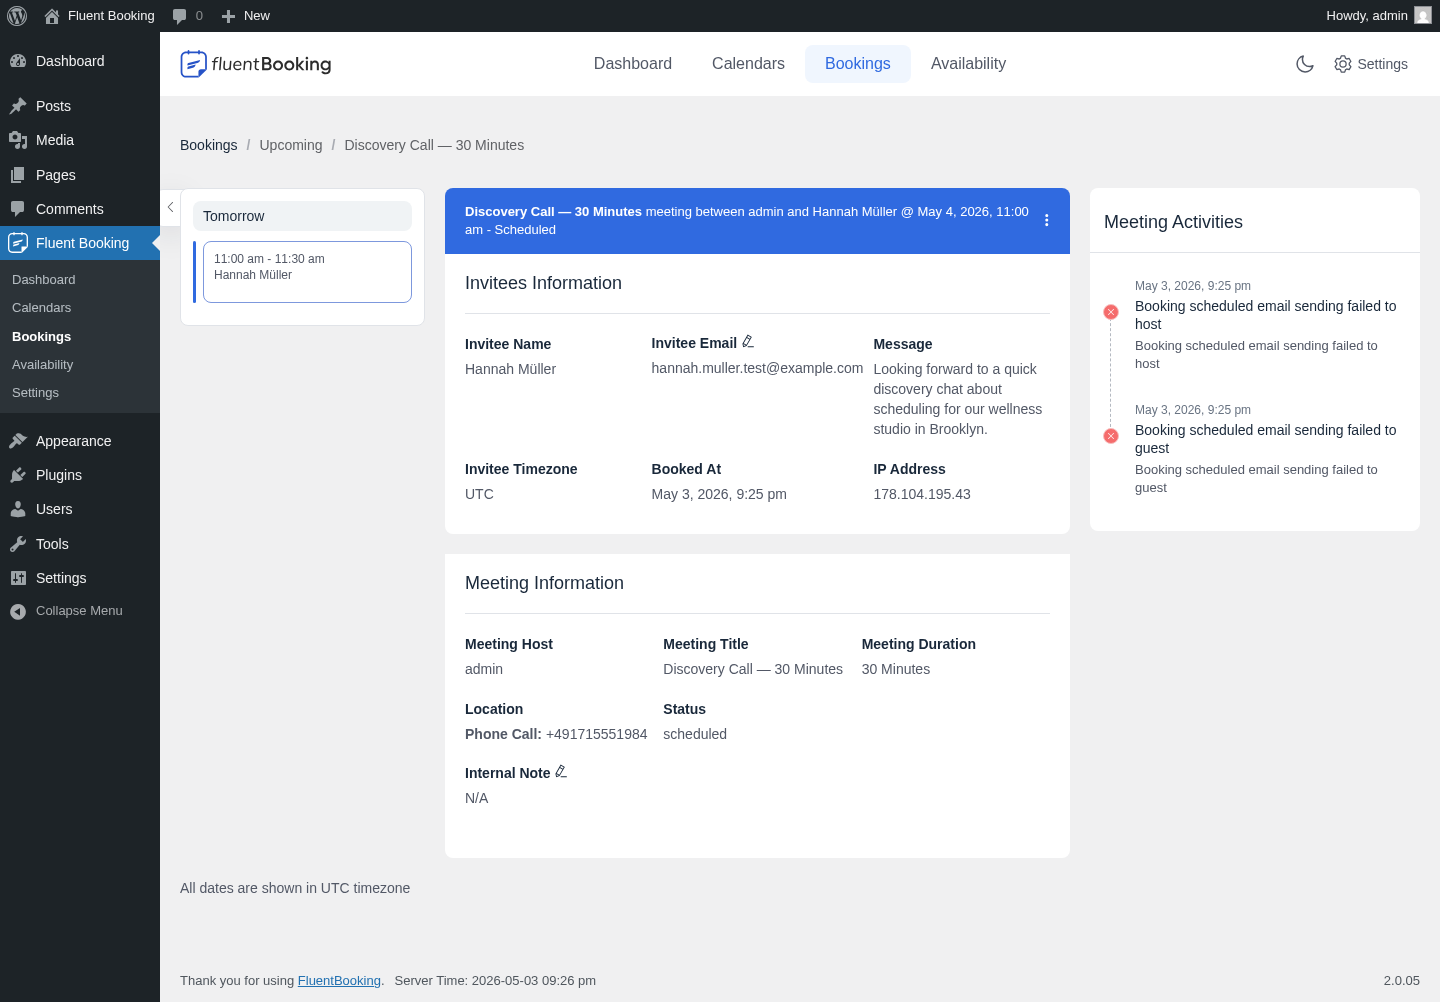Open Fluent Booking submenu Settings
The height and width of the screenshot is (1002, 1440).
pos(36,393)
